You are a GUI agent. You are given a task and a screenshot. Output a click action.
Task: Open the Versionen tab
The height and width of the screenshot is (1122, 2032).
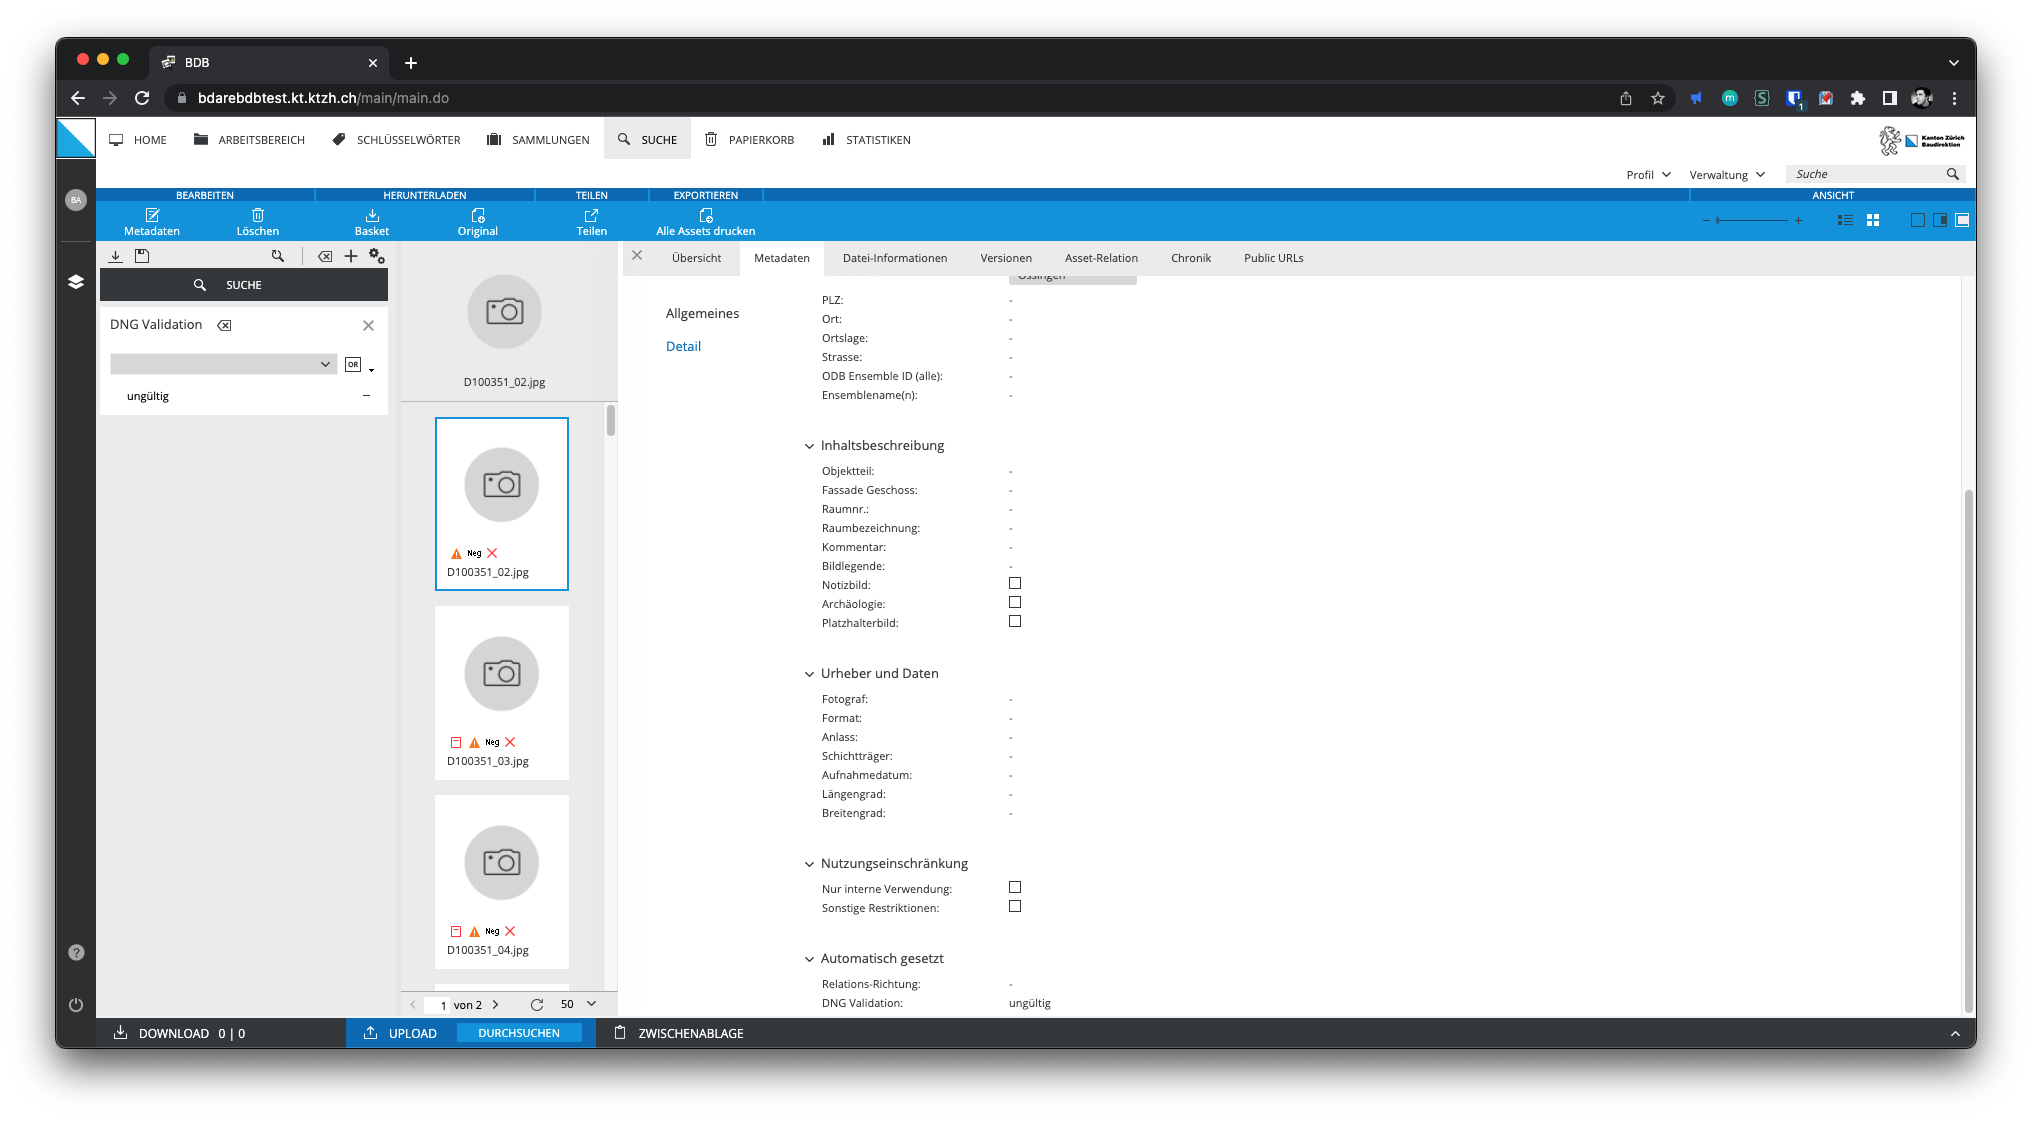coord(1006,258)
